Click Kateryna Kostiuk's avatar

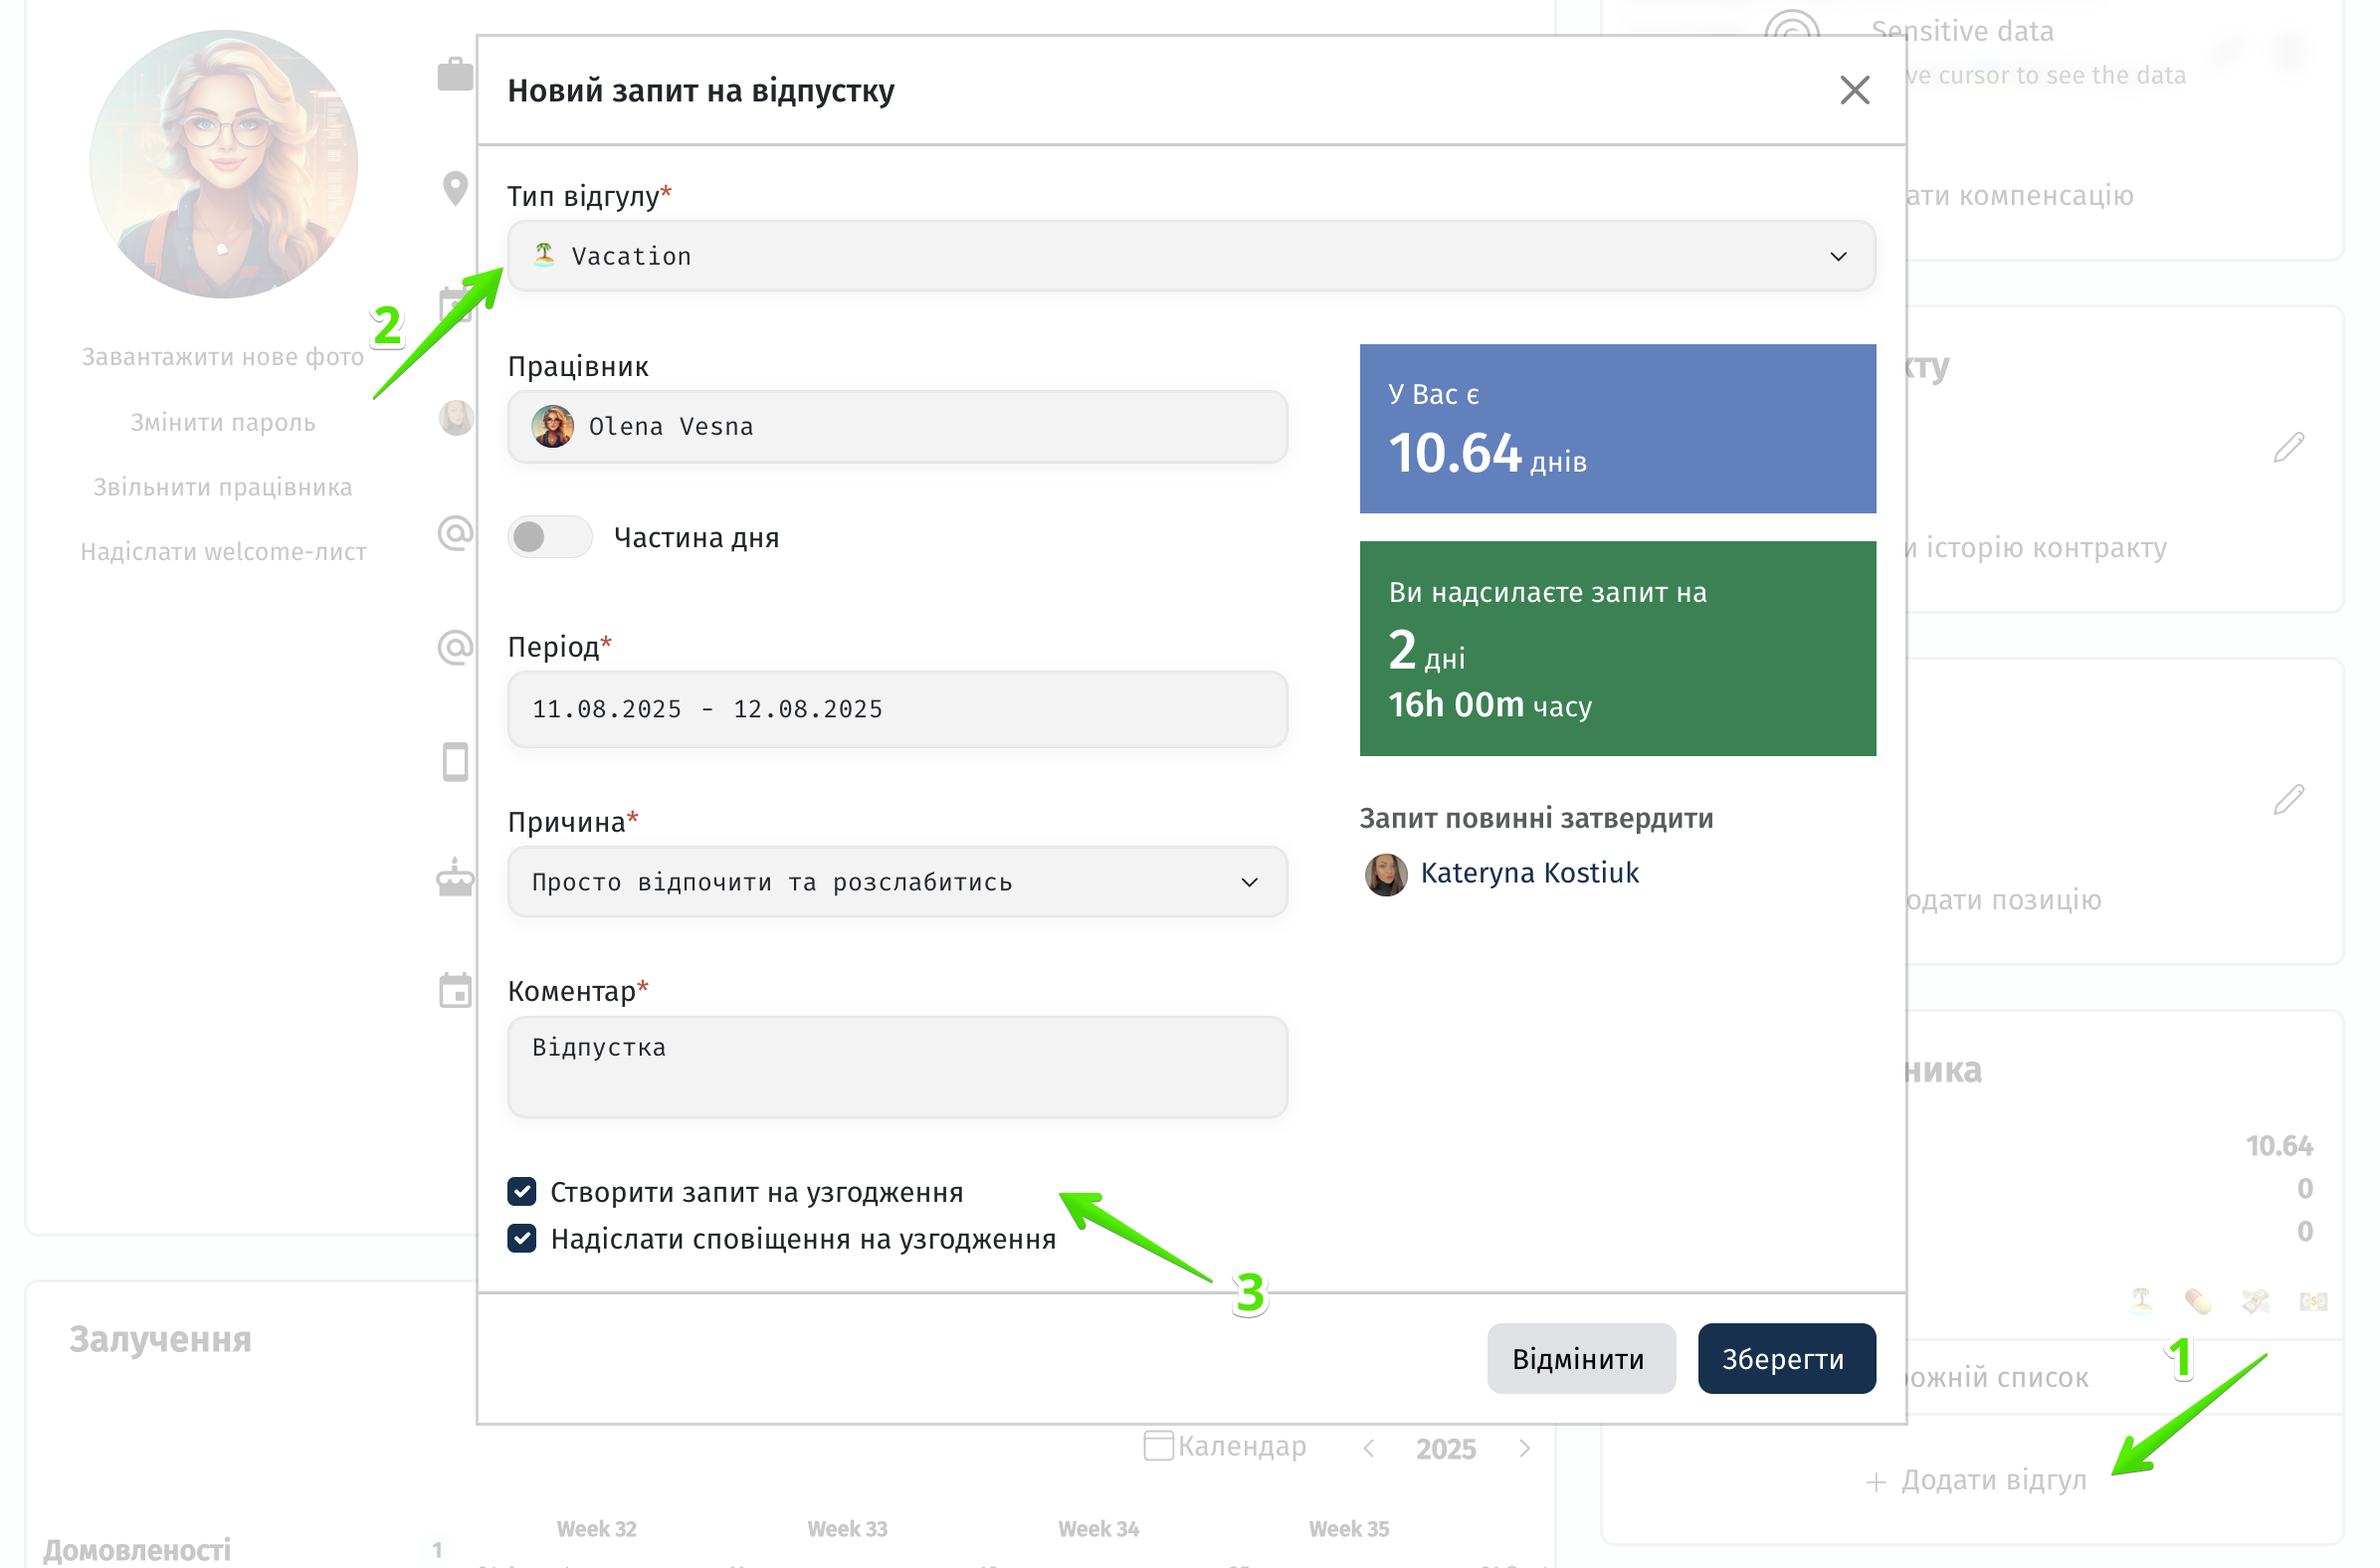pyautogui.click(x=1386, y=875)
